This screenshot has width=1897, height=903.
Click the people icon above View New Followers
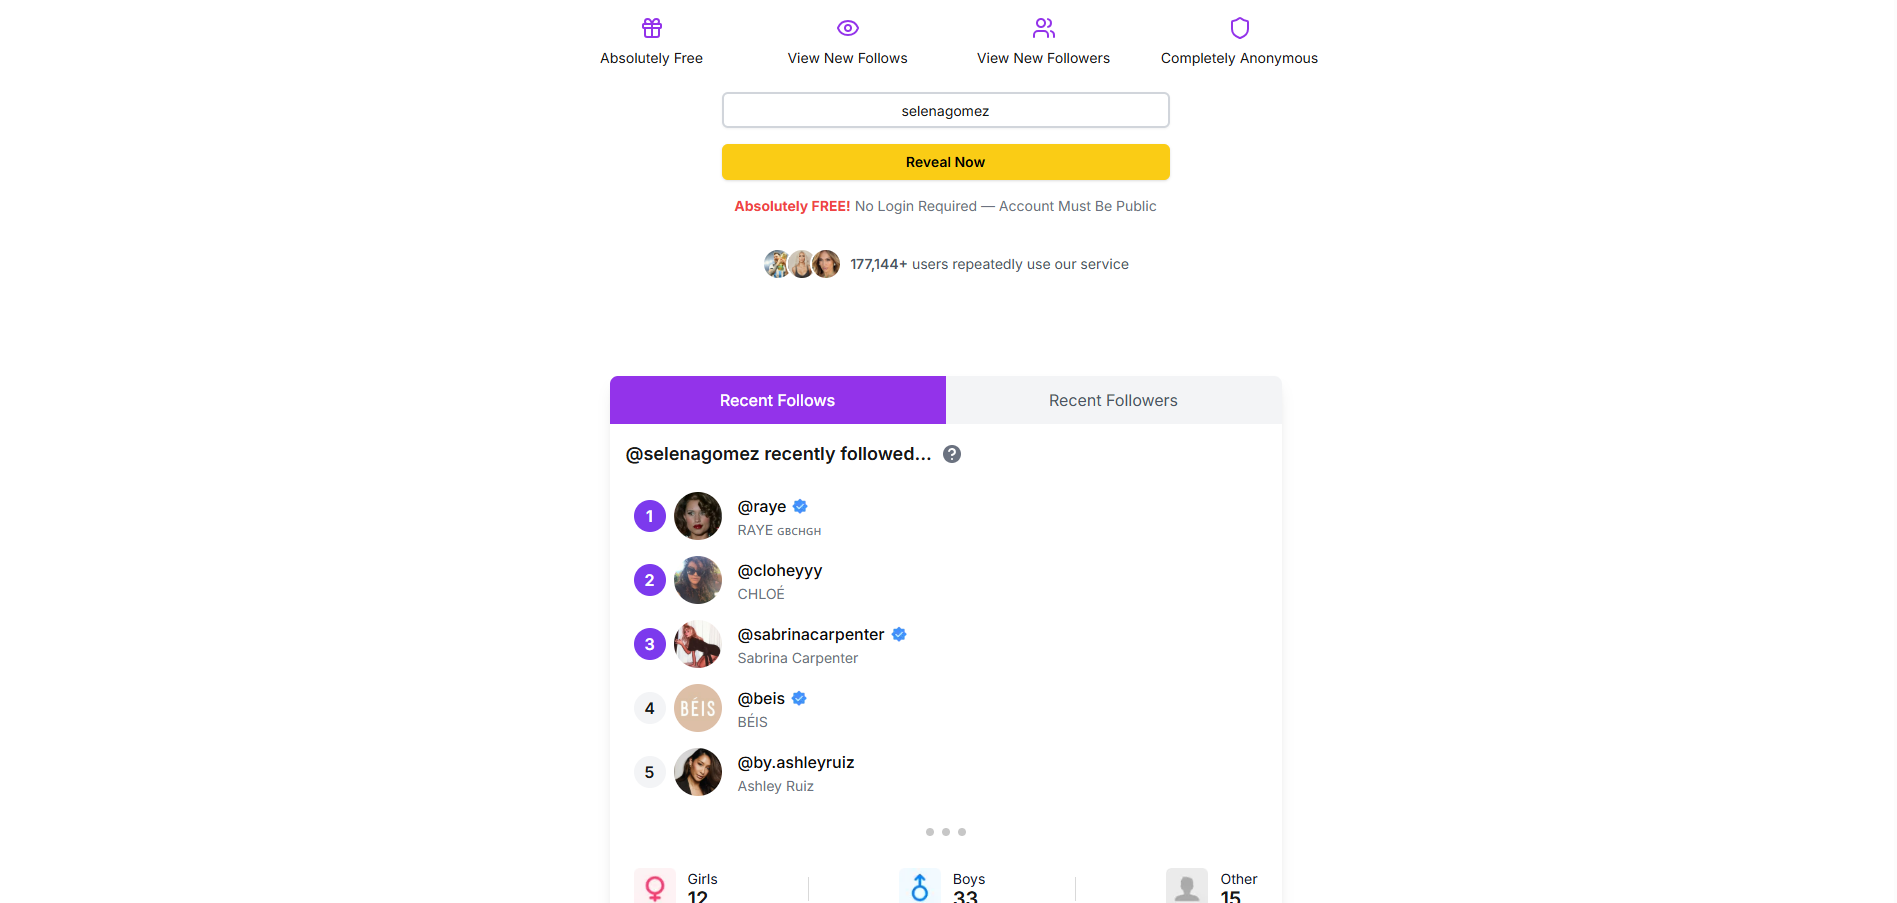pos(1044,28)
